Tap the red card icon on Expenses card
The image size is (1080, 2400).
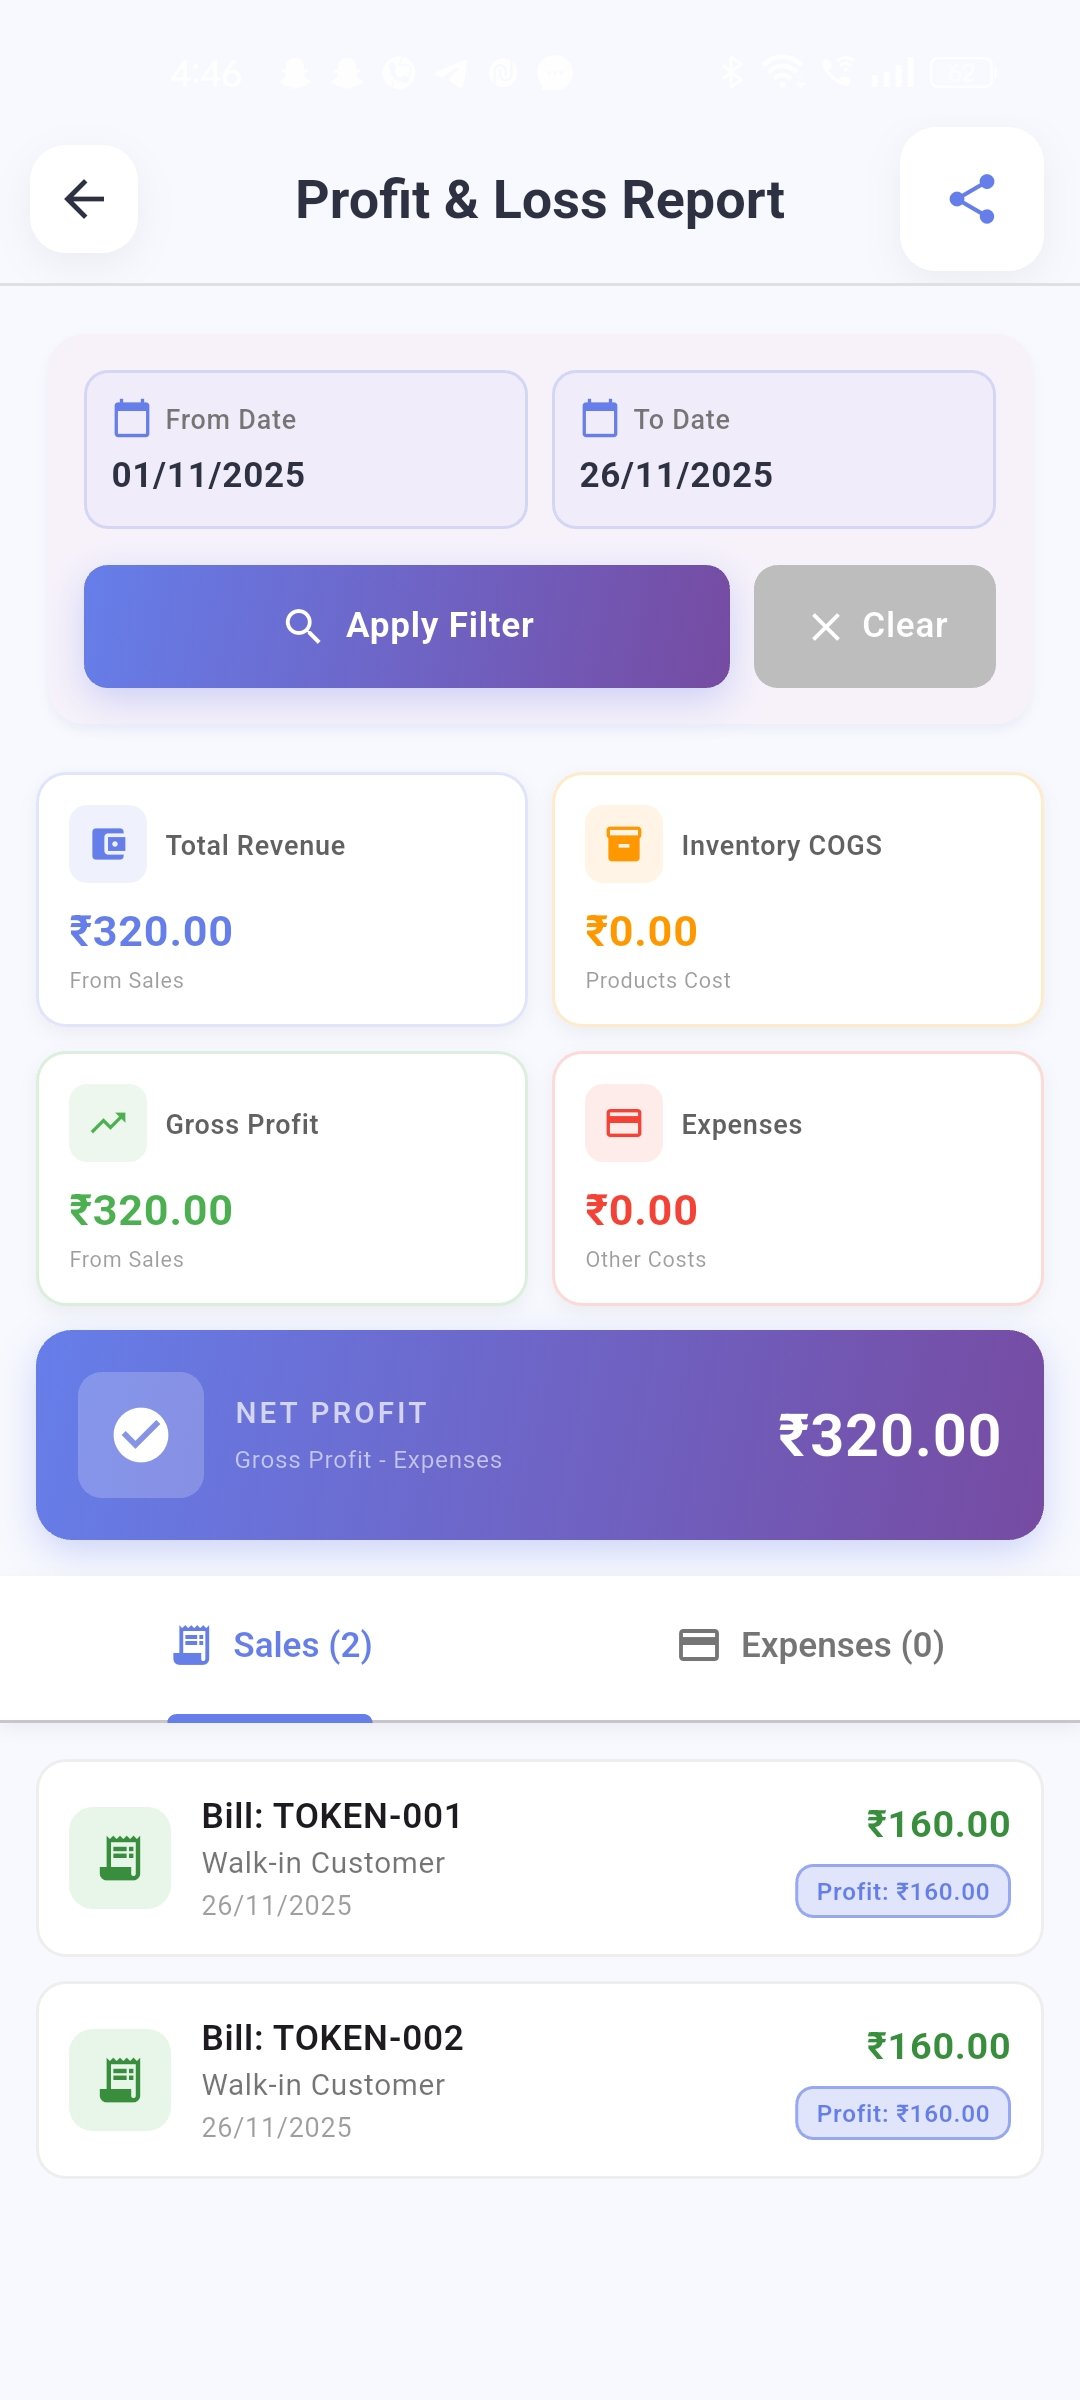point(622,1123)
